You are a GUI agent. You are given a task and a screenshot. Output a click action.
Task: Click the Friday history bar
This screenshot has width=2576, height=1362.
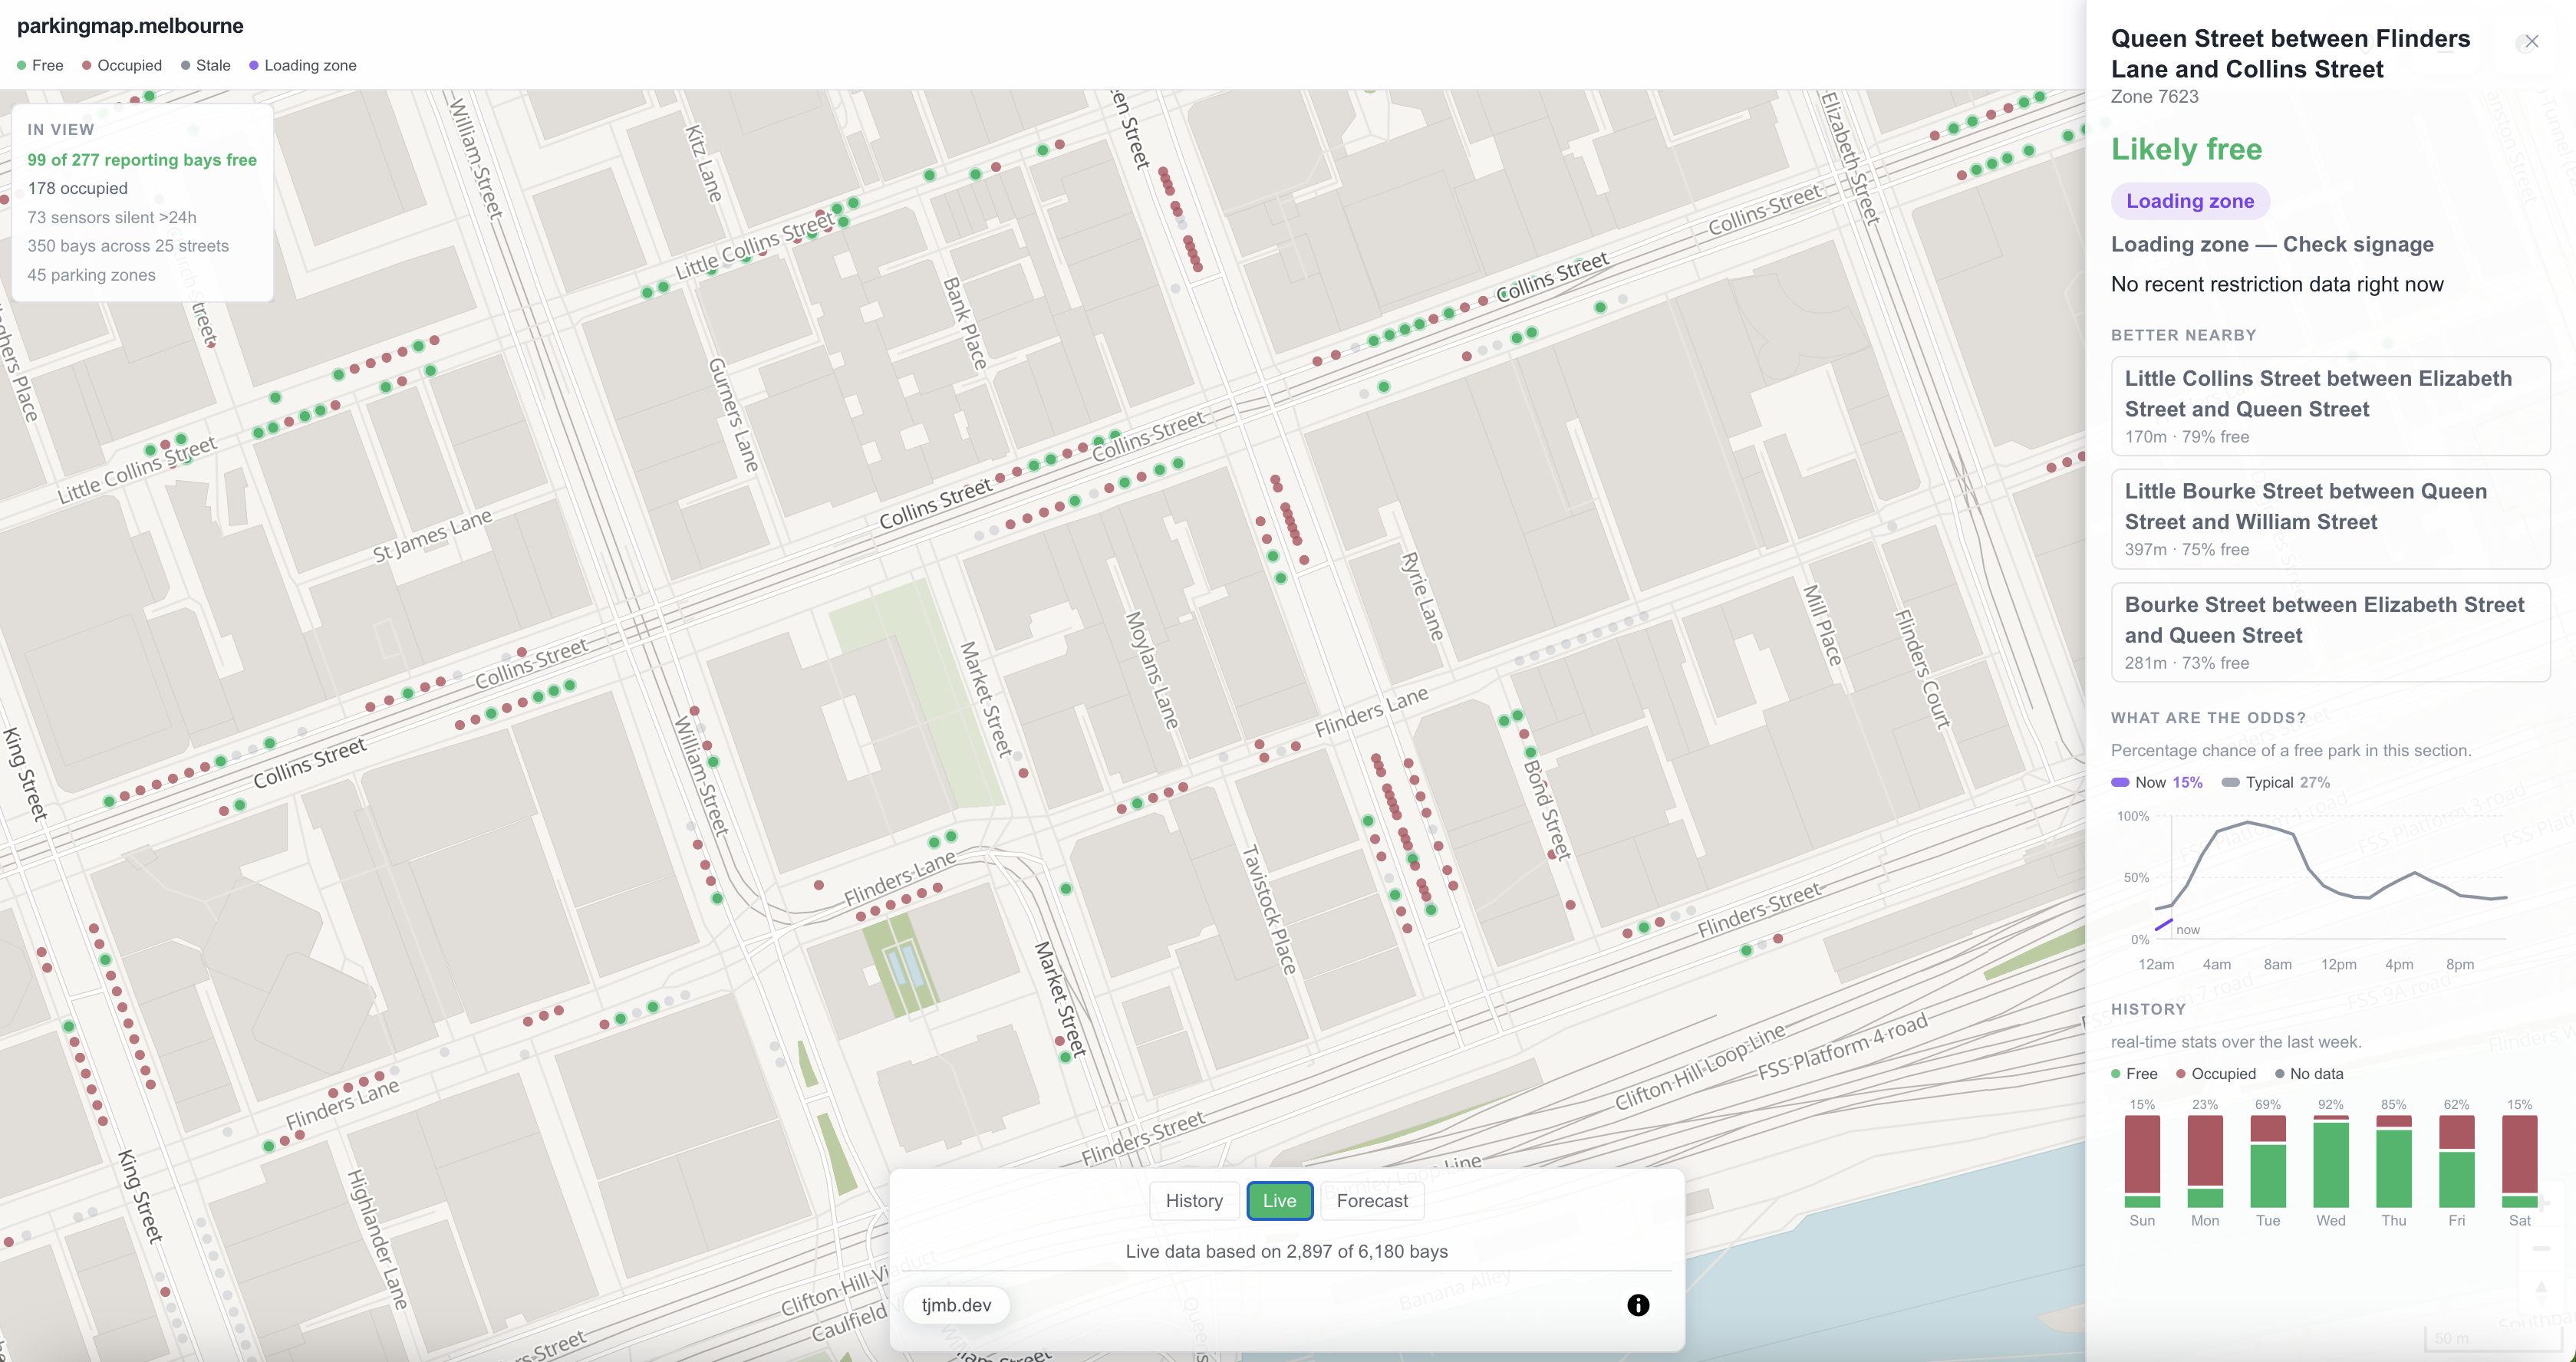click(x=2457, y=1160)
